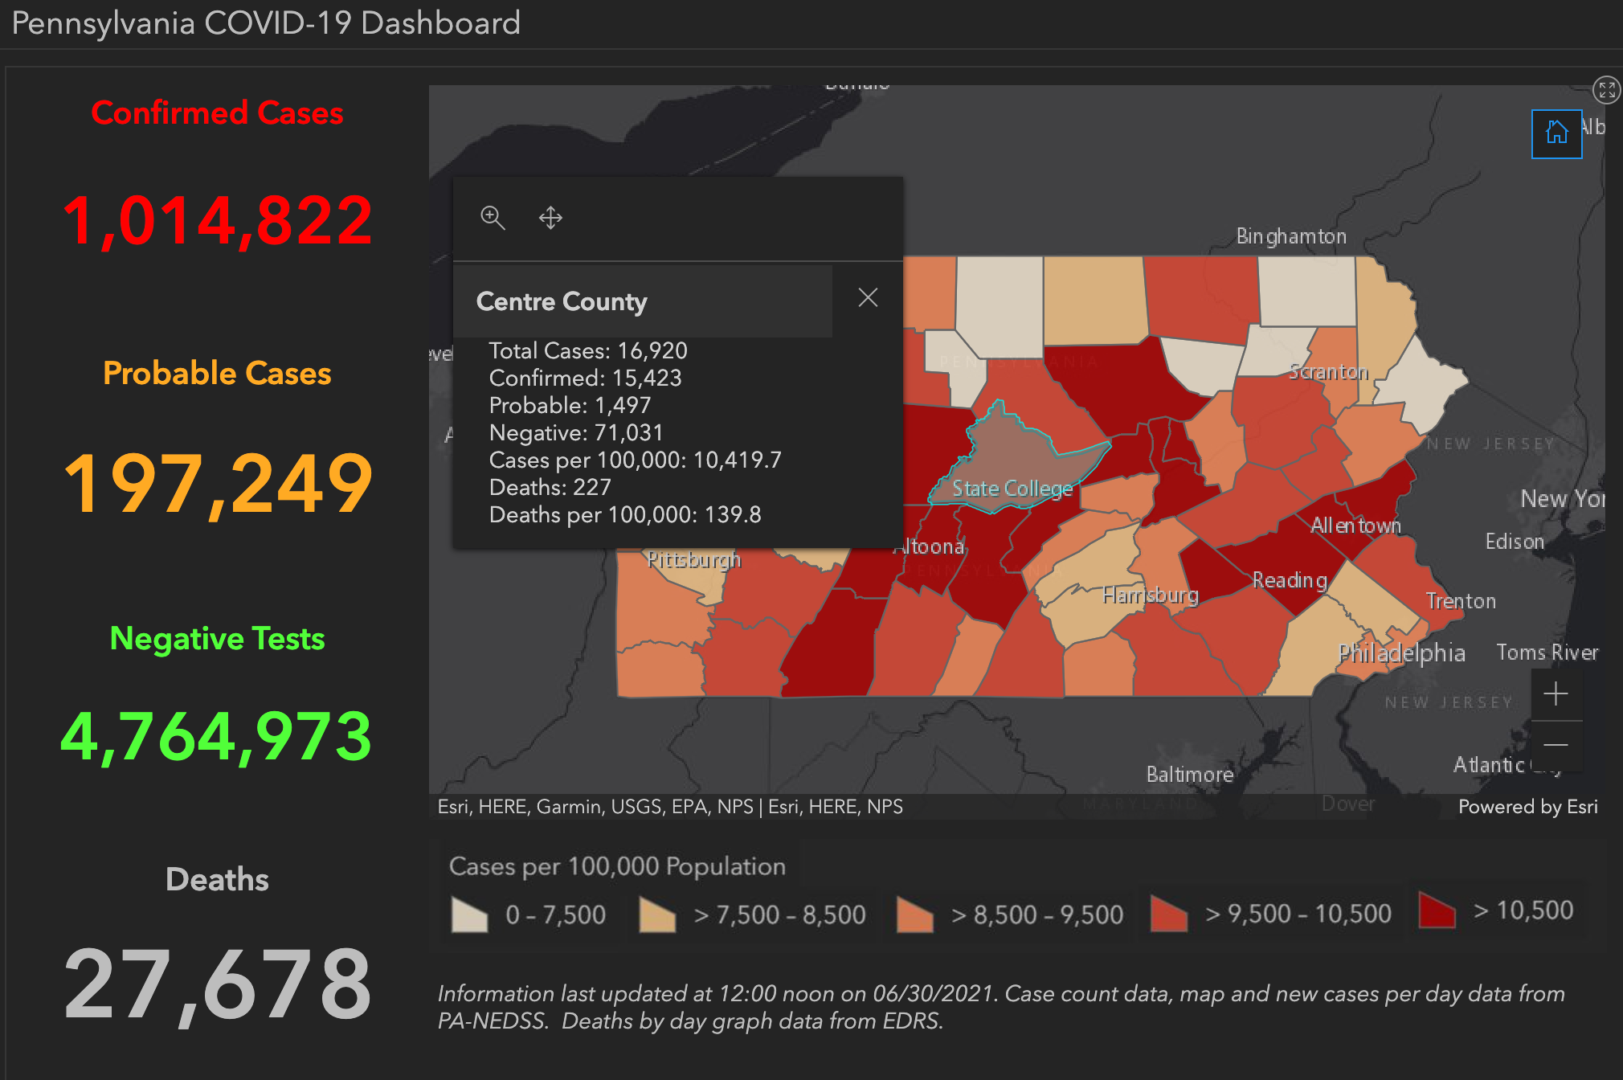Select the "0 – 7,500" cream legend swatch
The width and height of the screenshot is (1623, 1080).
[x=467, y=913]
